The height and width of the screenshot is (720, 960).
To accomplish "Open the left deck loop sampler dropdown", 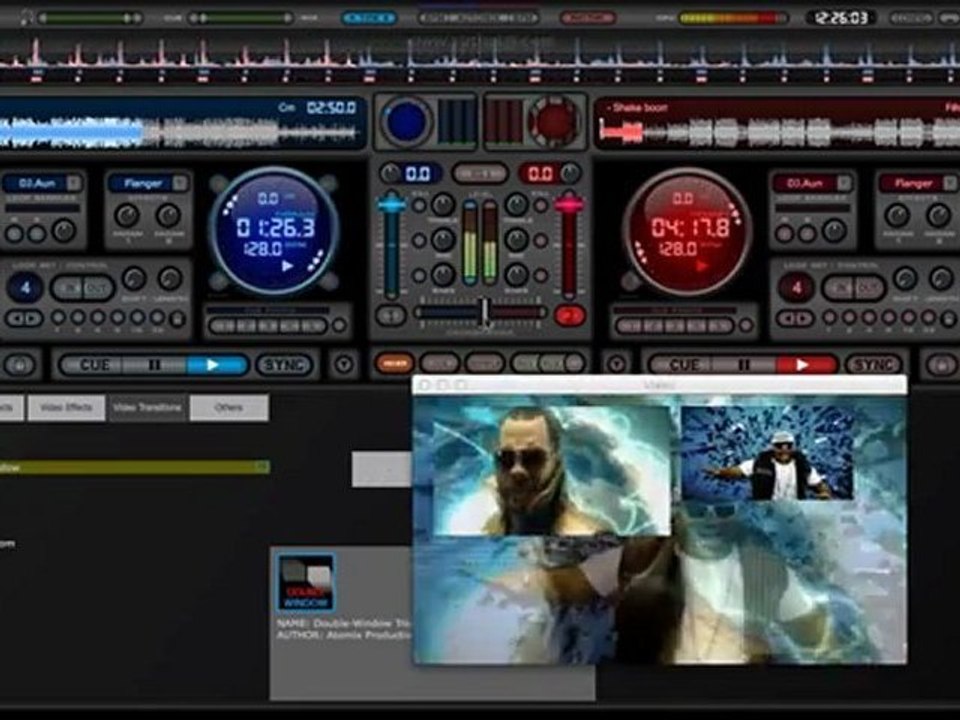I will (74, 182).
